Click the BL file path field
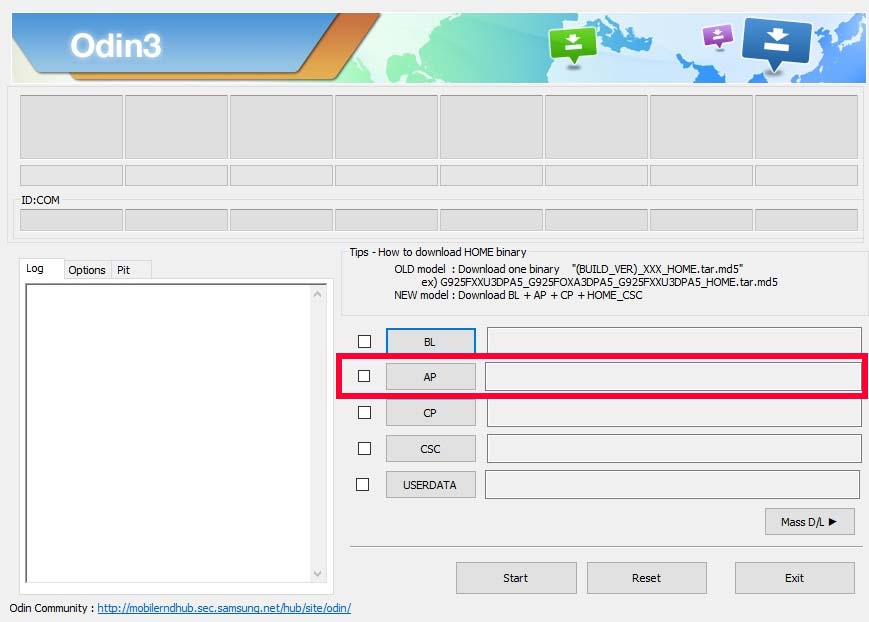This screenshot has width=869, height=622. coord(674,340)
